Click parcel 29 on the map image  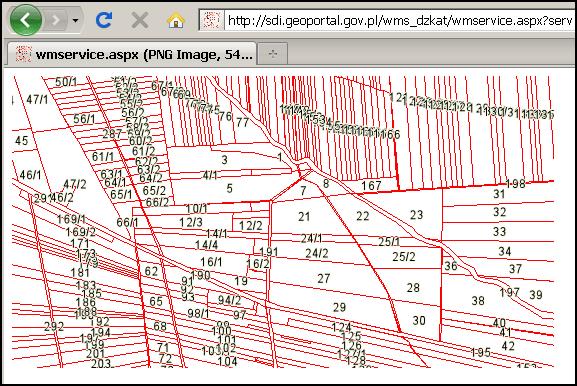coord(339,307)
